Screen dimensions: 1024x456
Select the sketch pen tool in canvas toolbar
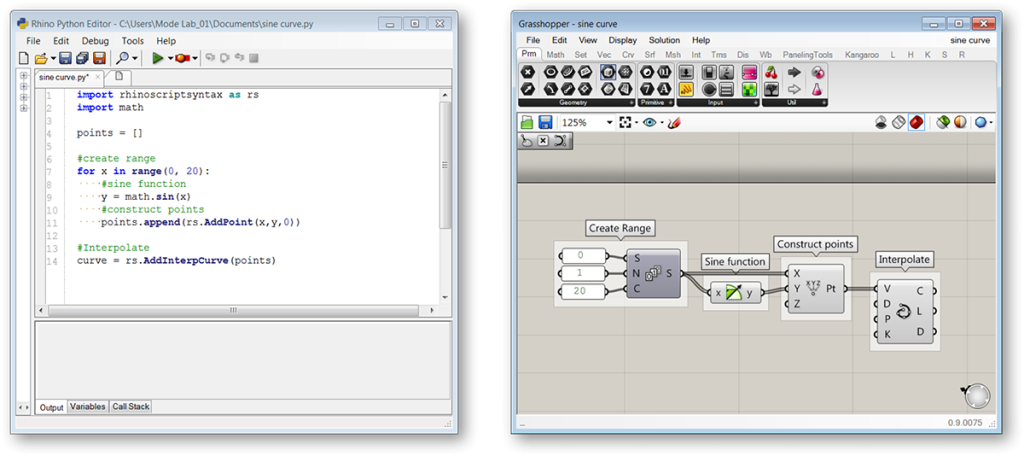point(674,122)
